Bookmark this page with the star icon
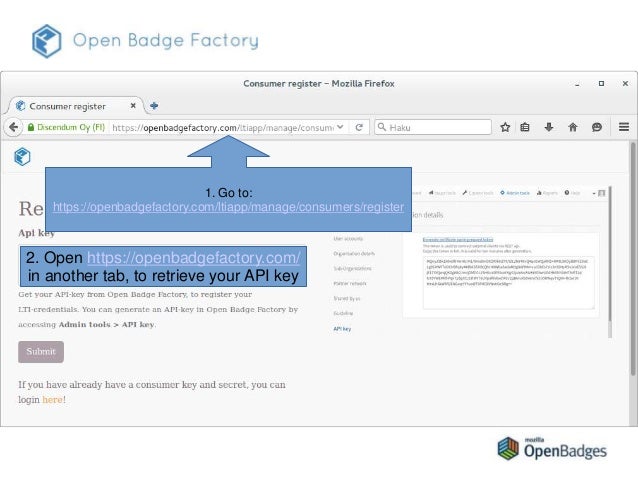This screenshot has width=638, height=479. tap(505, 127)
